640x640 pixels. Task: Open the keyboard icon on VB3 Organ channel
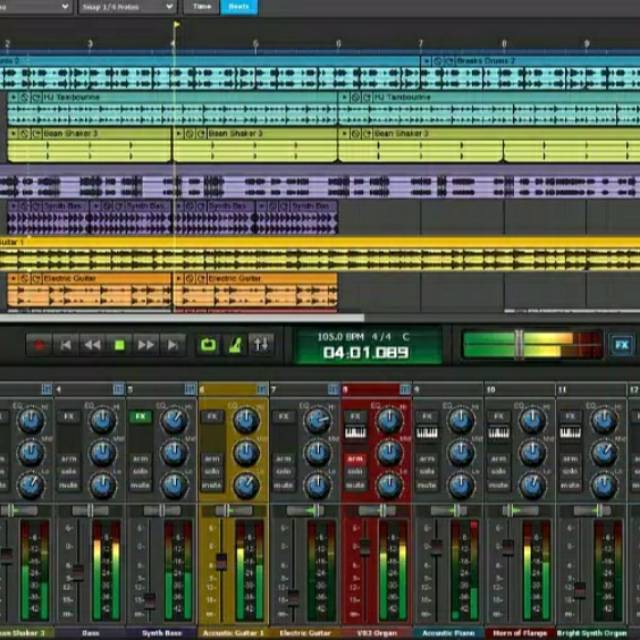[x=355, y=432]
